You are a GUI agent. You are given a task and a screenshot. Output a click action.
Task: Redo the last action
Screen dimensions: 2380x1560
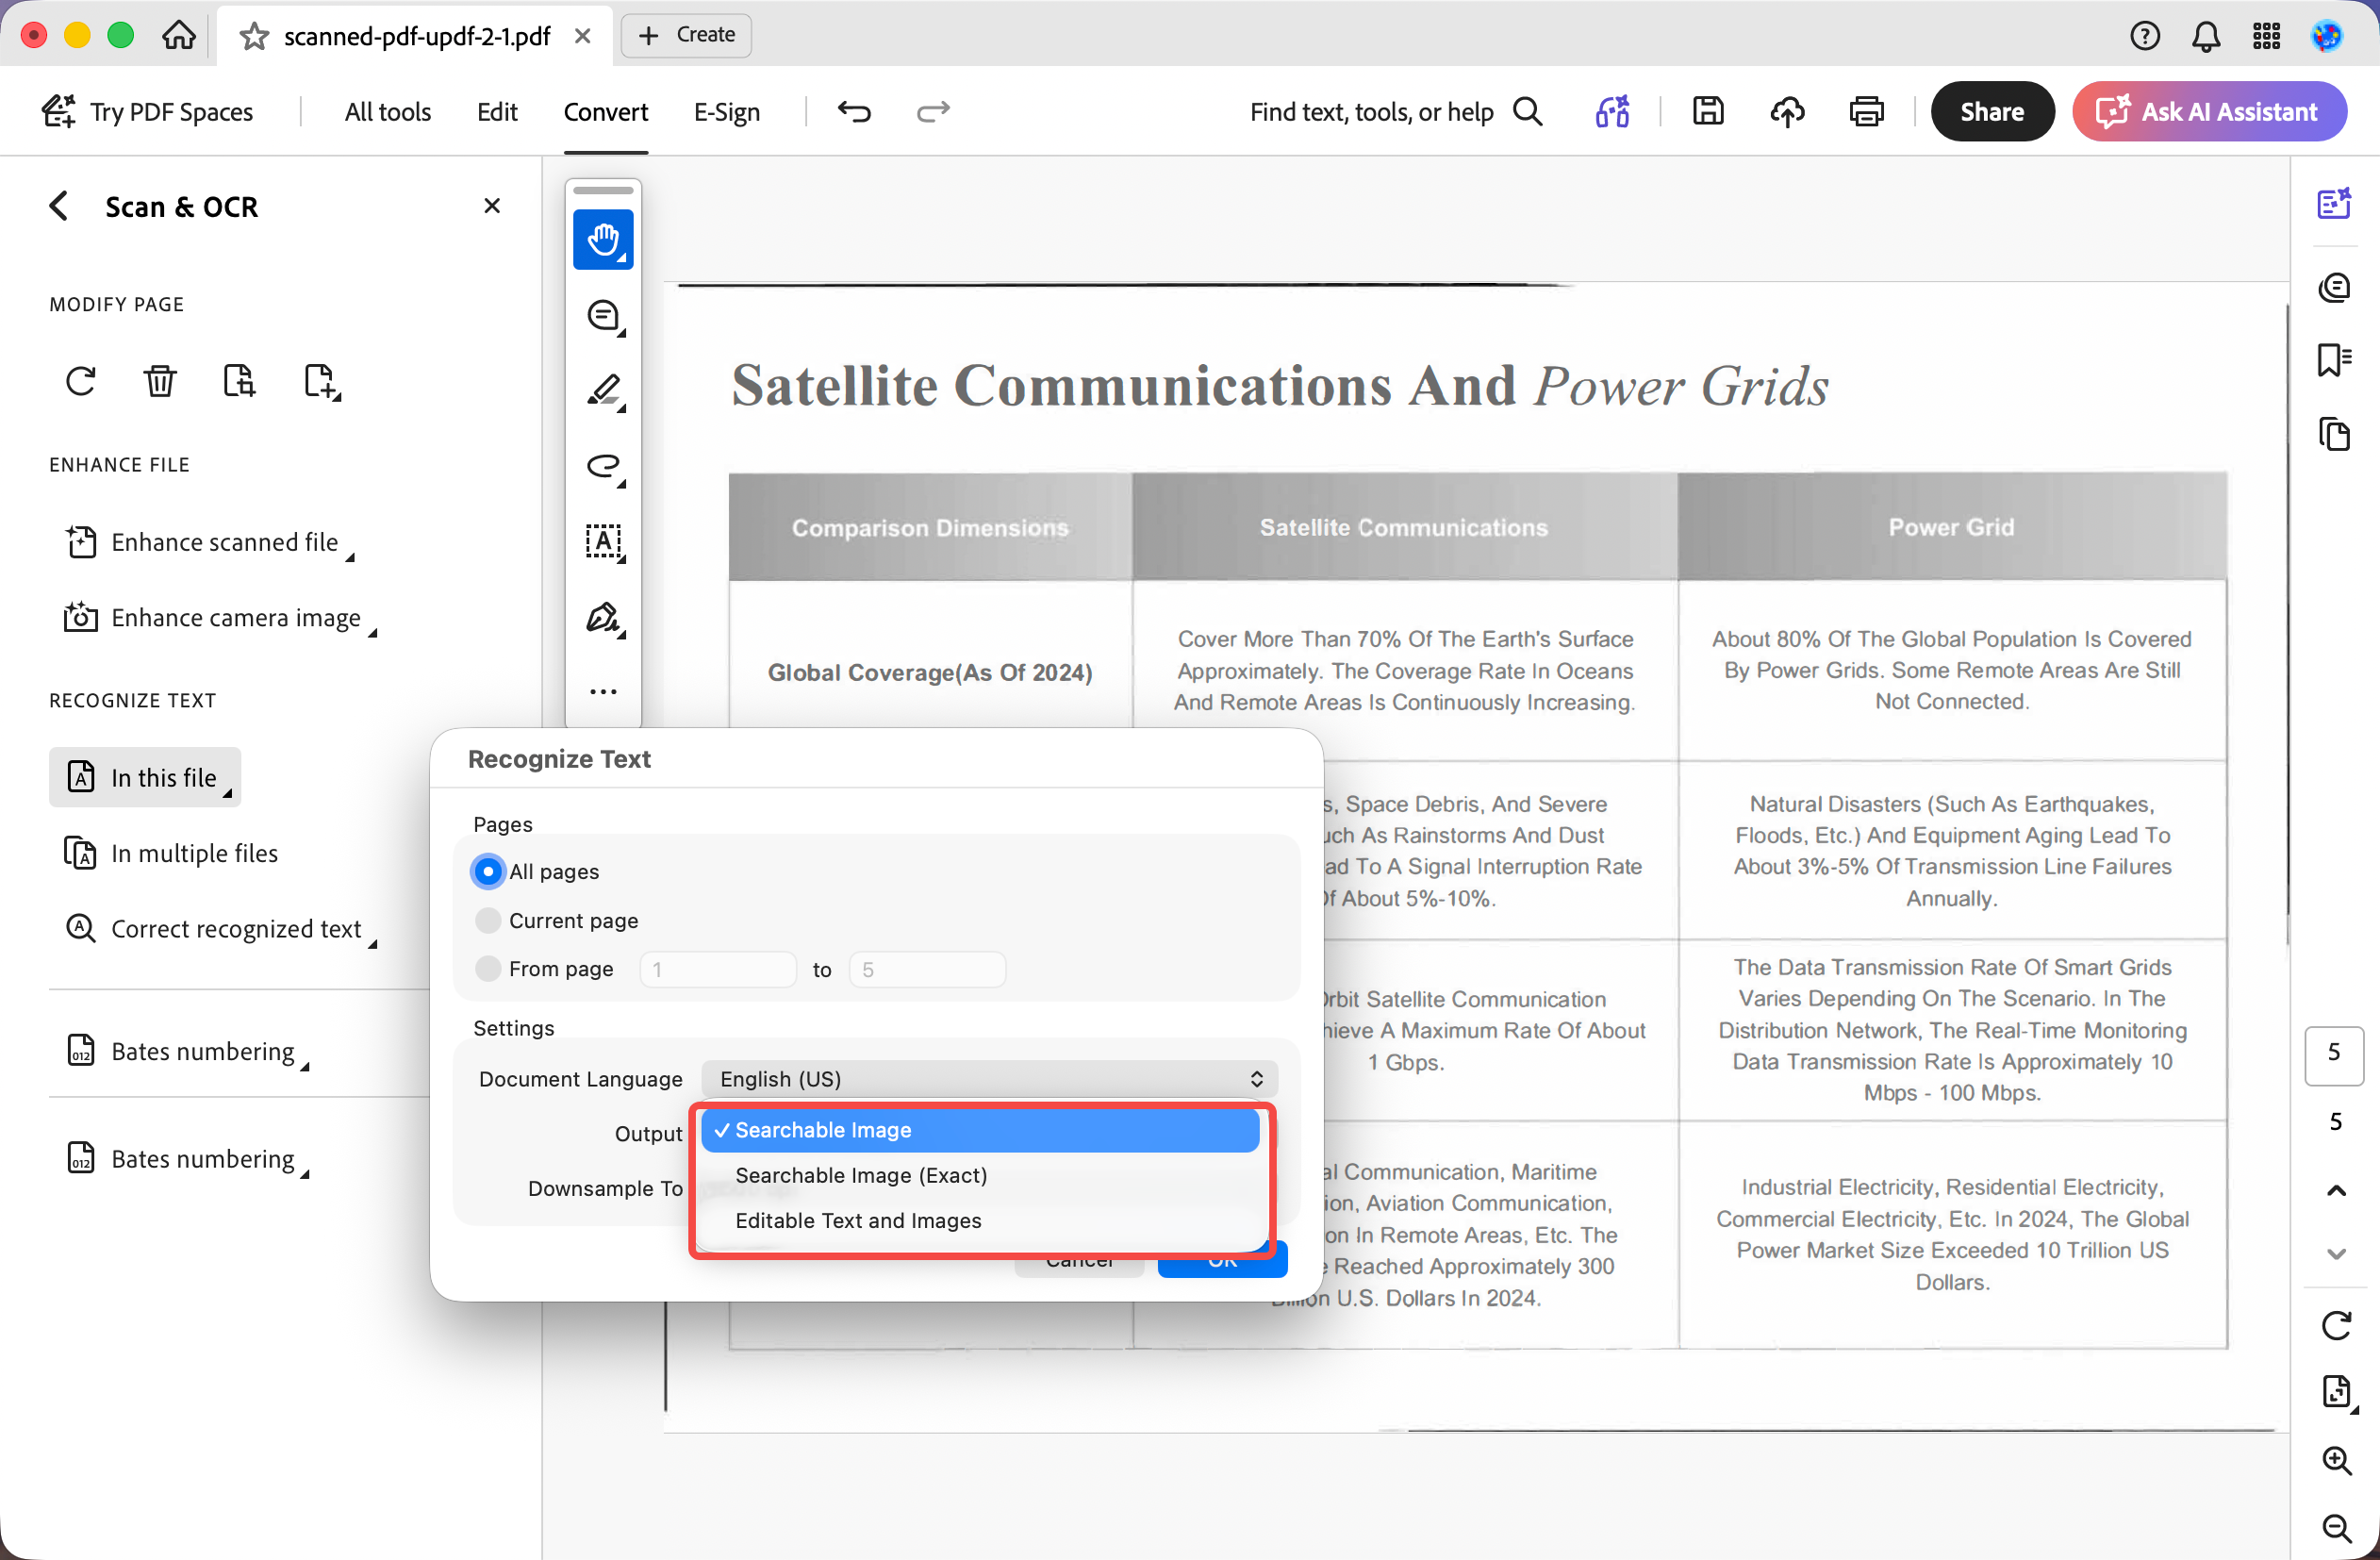(x=933, y=111)
